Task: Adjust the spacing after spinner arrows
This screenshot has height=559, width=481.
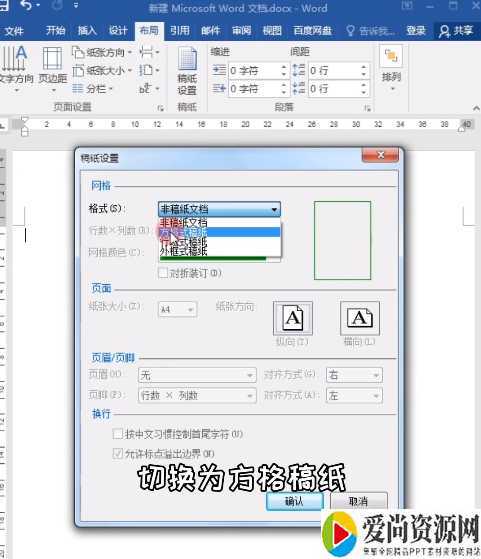Action: [364, 88]
